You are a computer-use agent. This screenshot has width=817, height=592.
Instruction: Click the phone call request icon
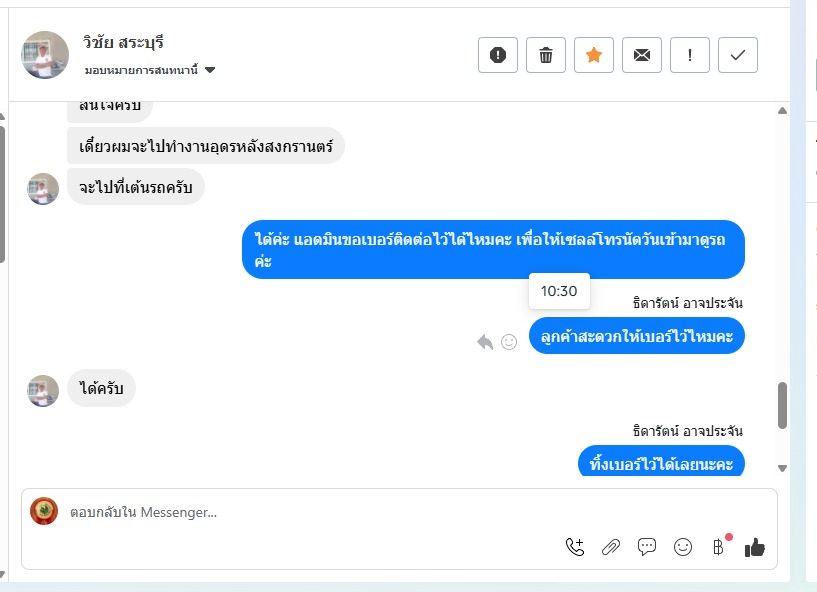tap(575, 547)
